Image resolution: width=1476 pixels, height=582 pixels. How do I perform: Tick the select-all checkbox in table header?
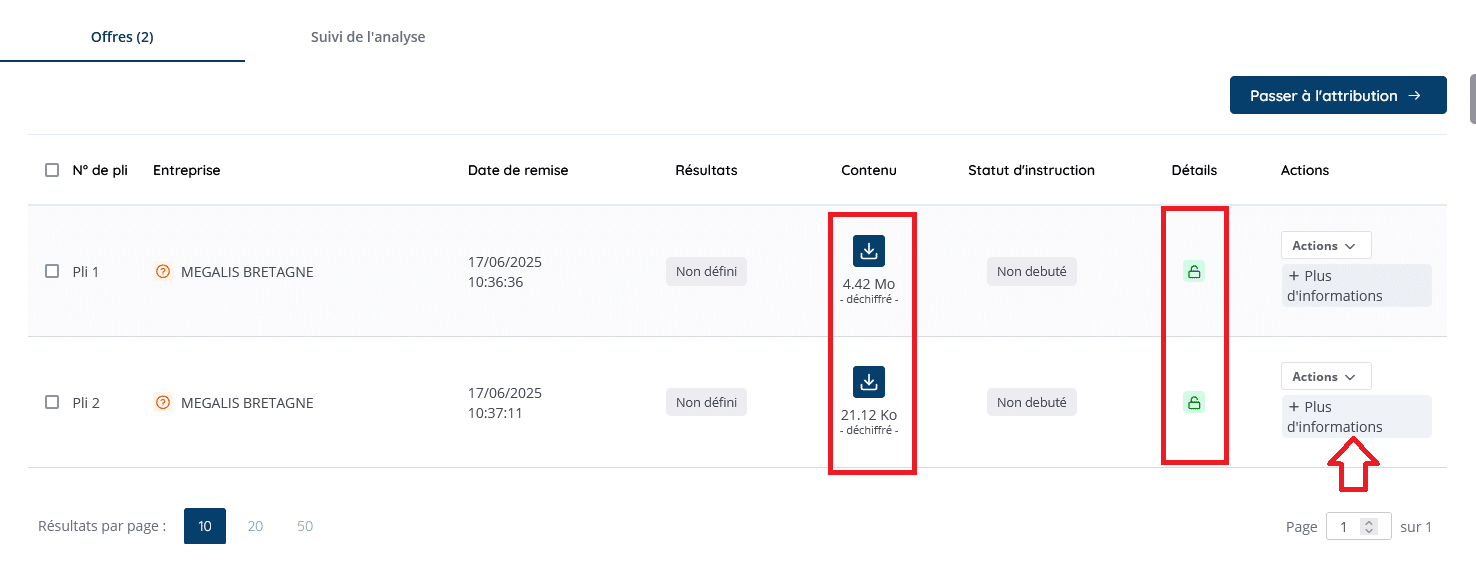pyautogui.click(x=52, y=170)
